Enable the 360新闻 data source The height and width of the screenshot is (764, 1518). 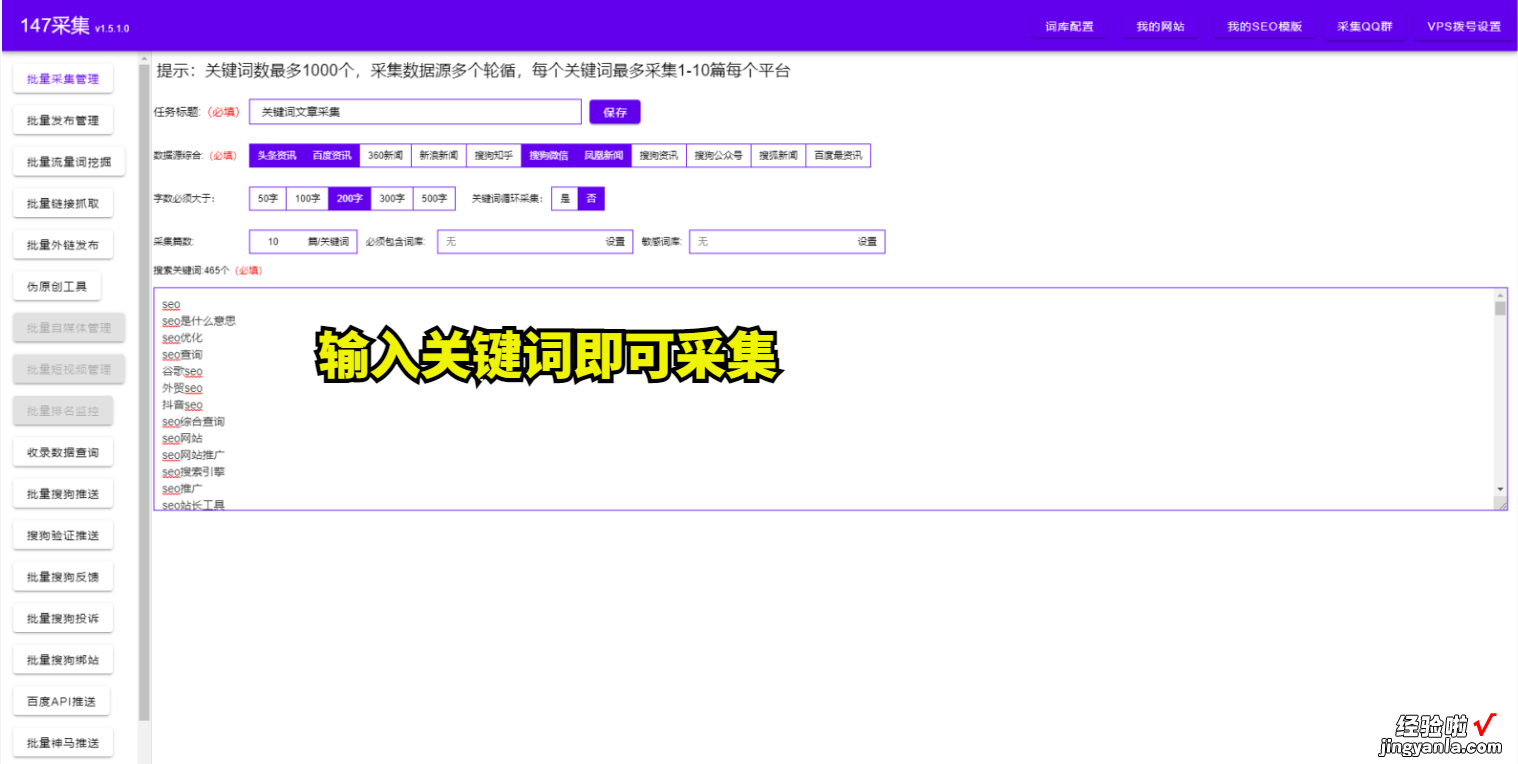385,156
